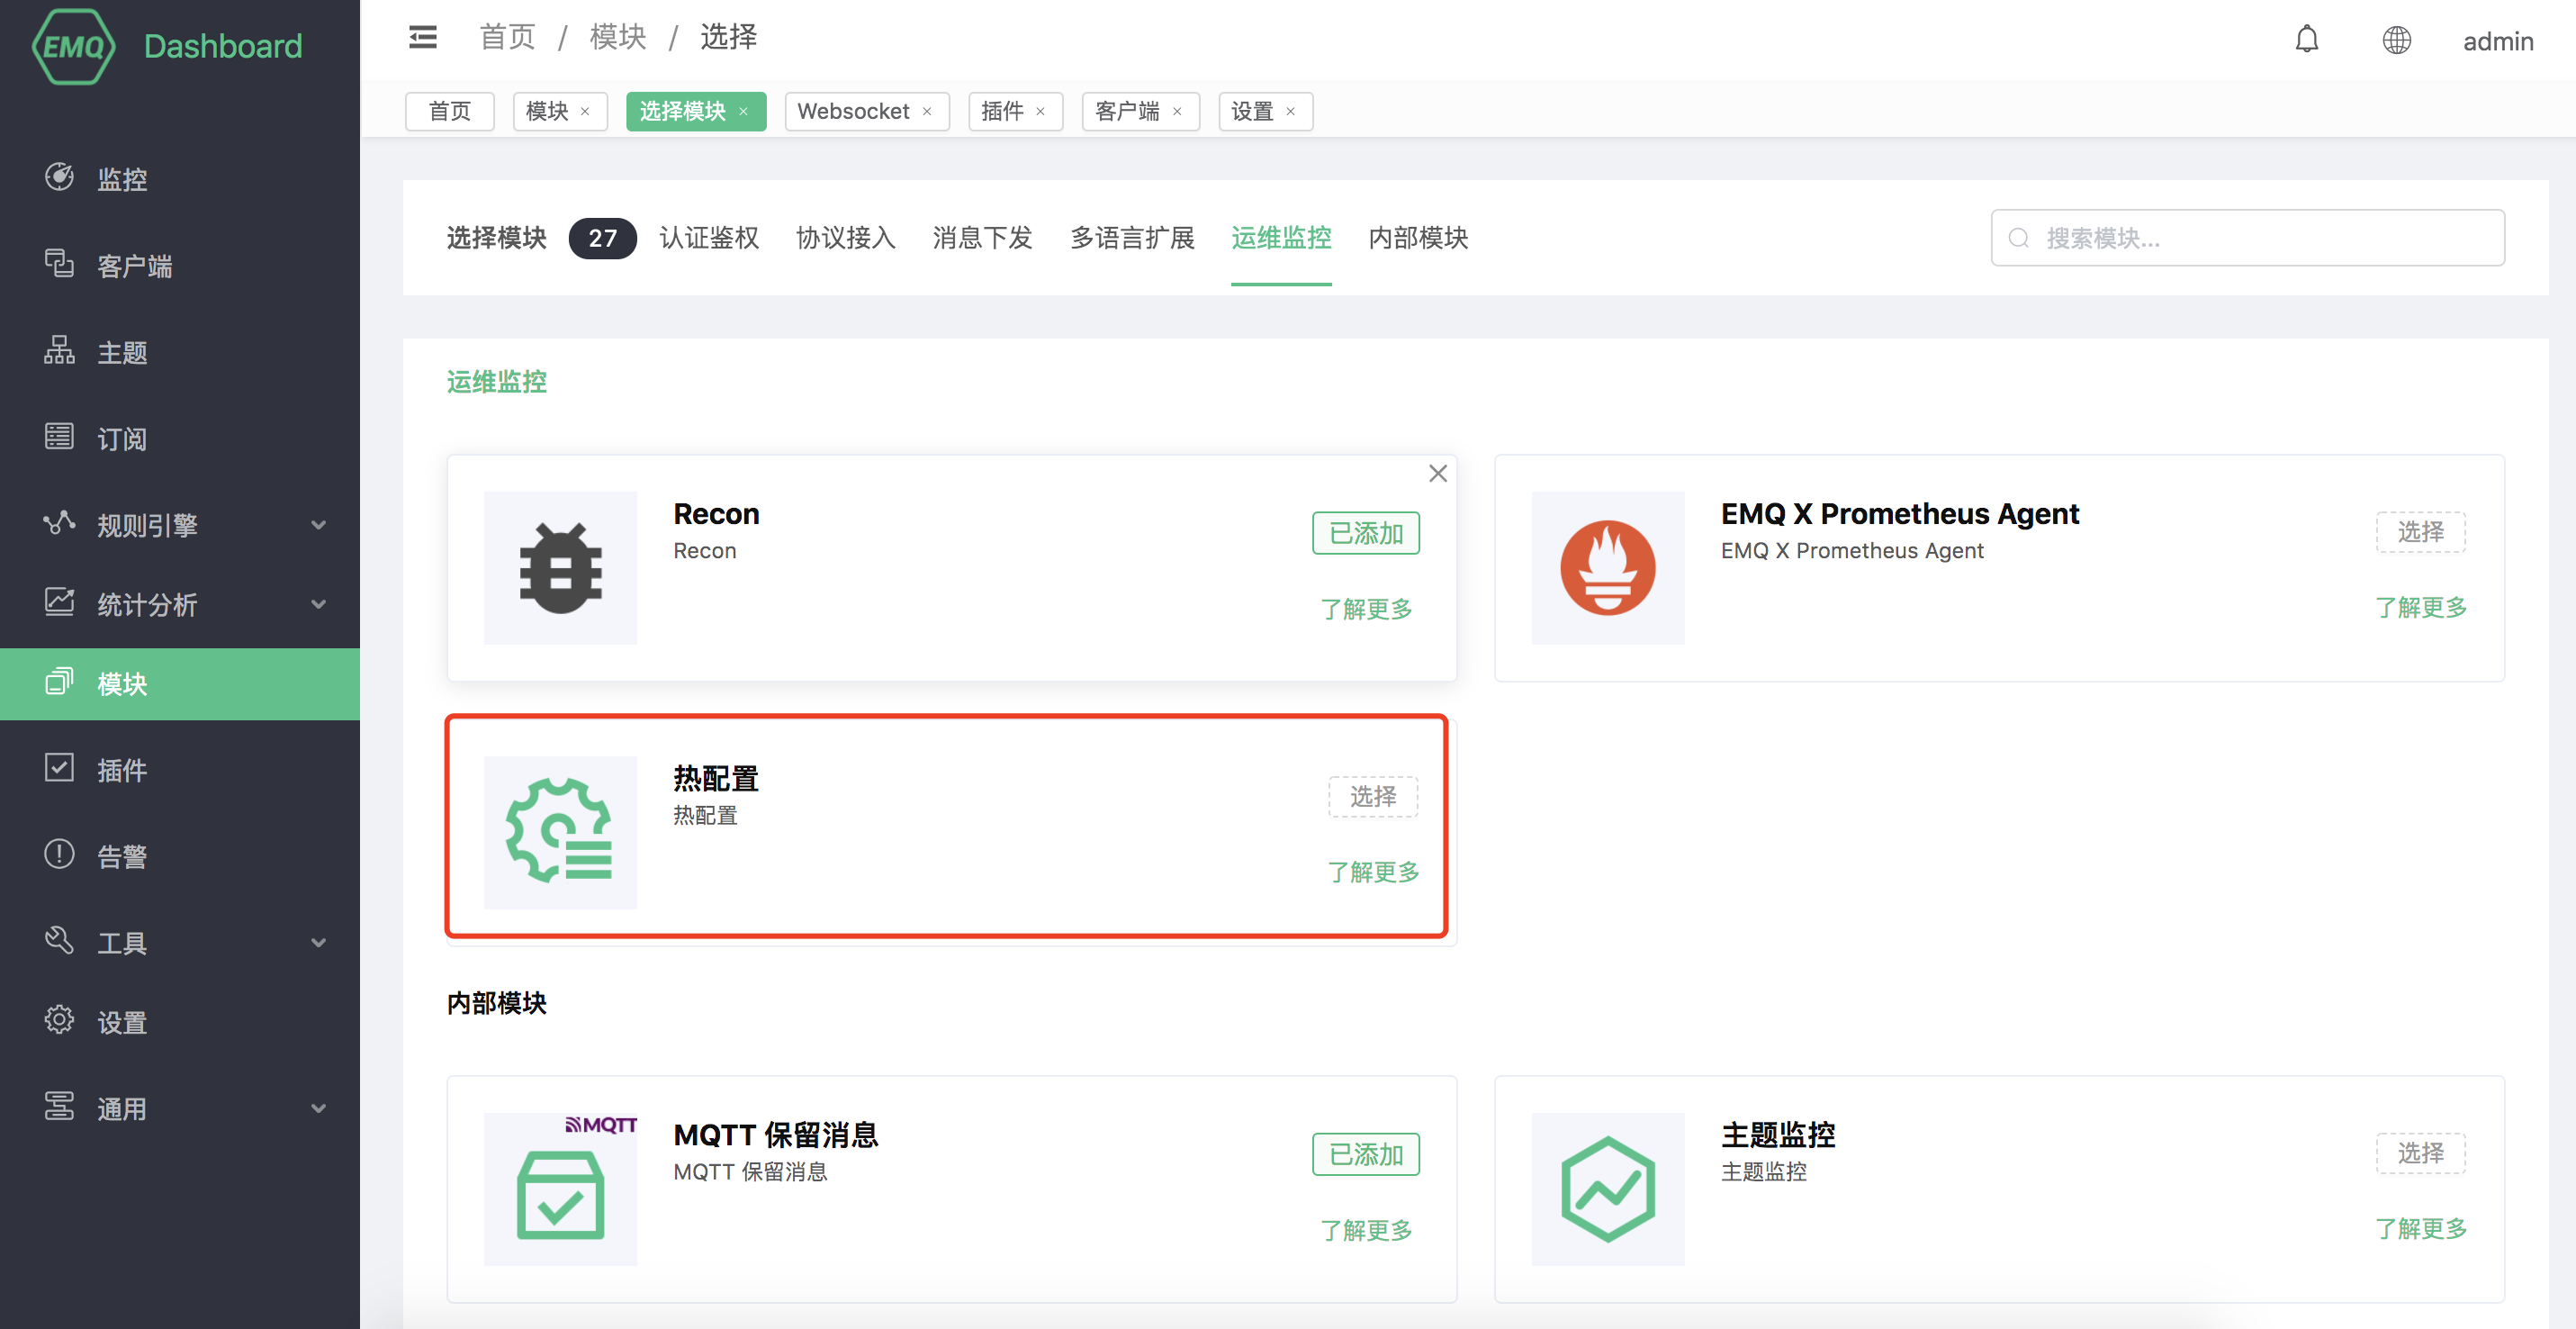This screenshot has height=1329, width=2576.
Task: Click the hot configuration gear icon
Action: [x=560, y=832]
